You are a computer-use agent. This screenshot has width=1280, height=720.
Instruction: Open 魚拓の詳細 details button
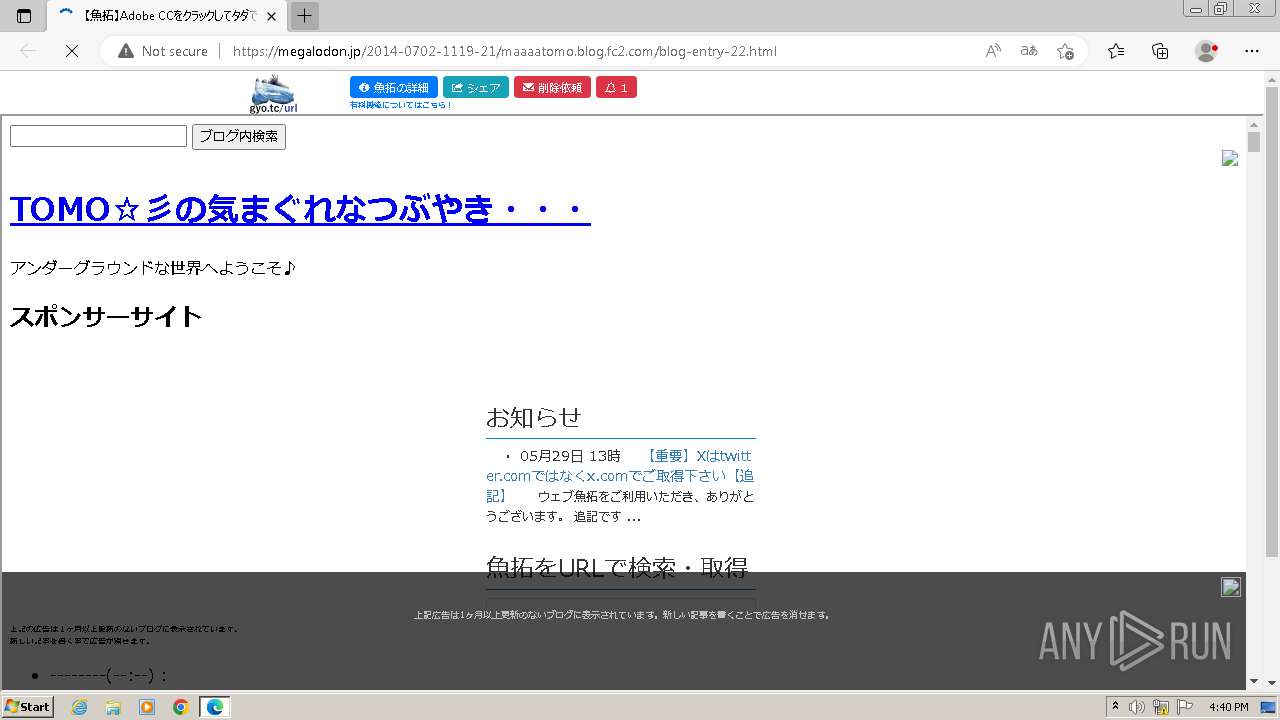point(394,88)
